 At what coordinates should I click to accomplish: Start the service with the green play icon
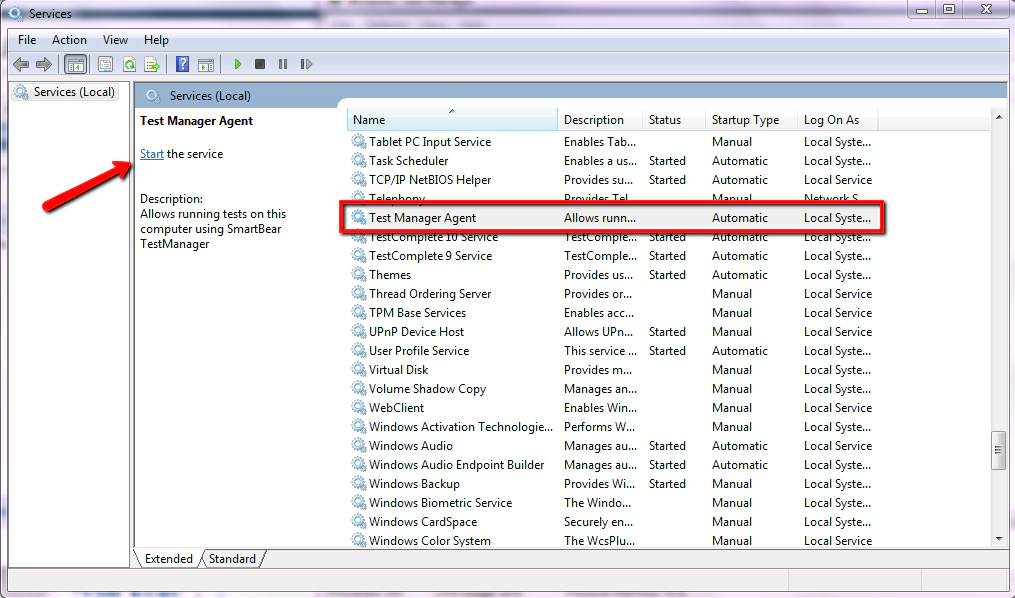pos(237,64)
